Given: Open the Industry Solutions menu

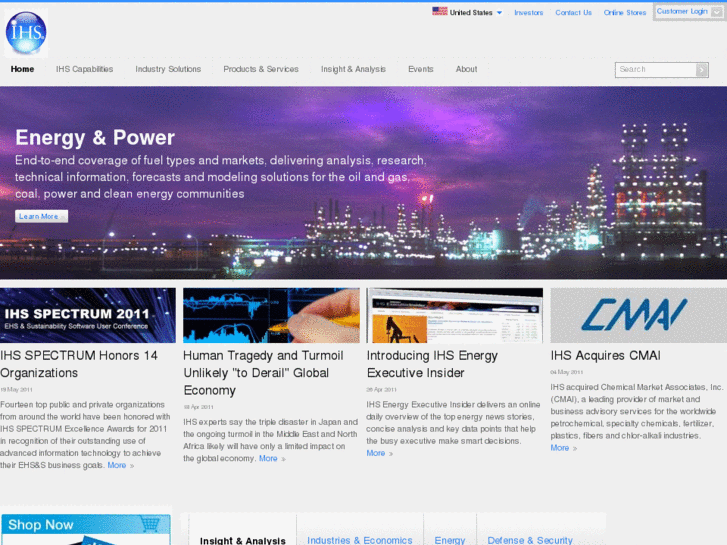Looking at the screenshot, I should (168, 69).
